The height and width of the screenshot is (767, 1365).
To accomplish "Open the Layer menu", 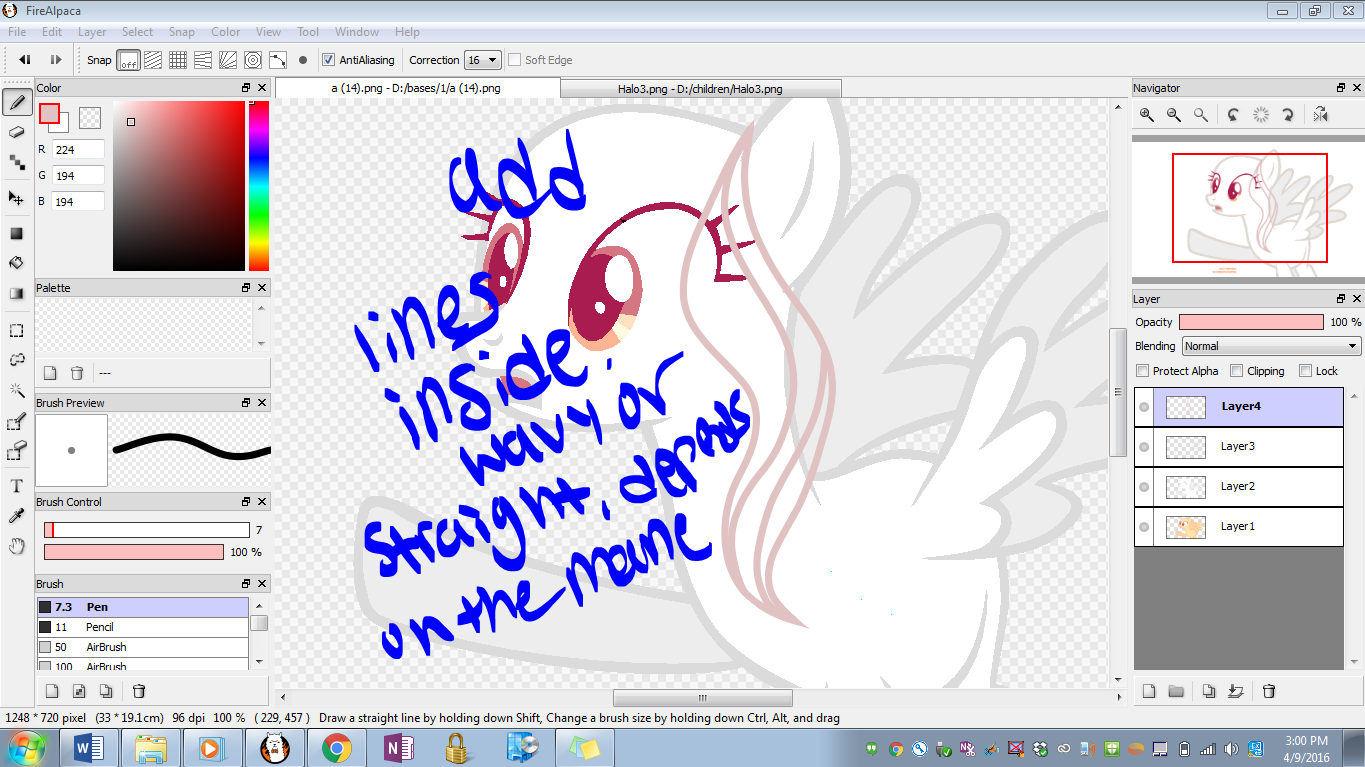I will 92,32.
